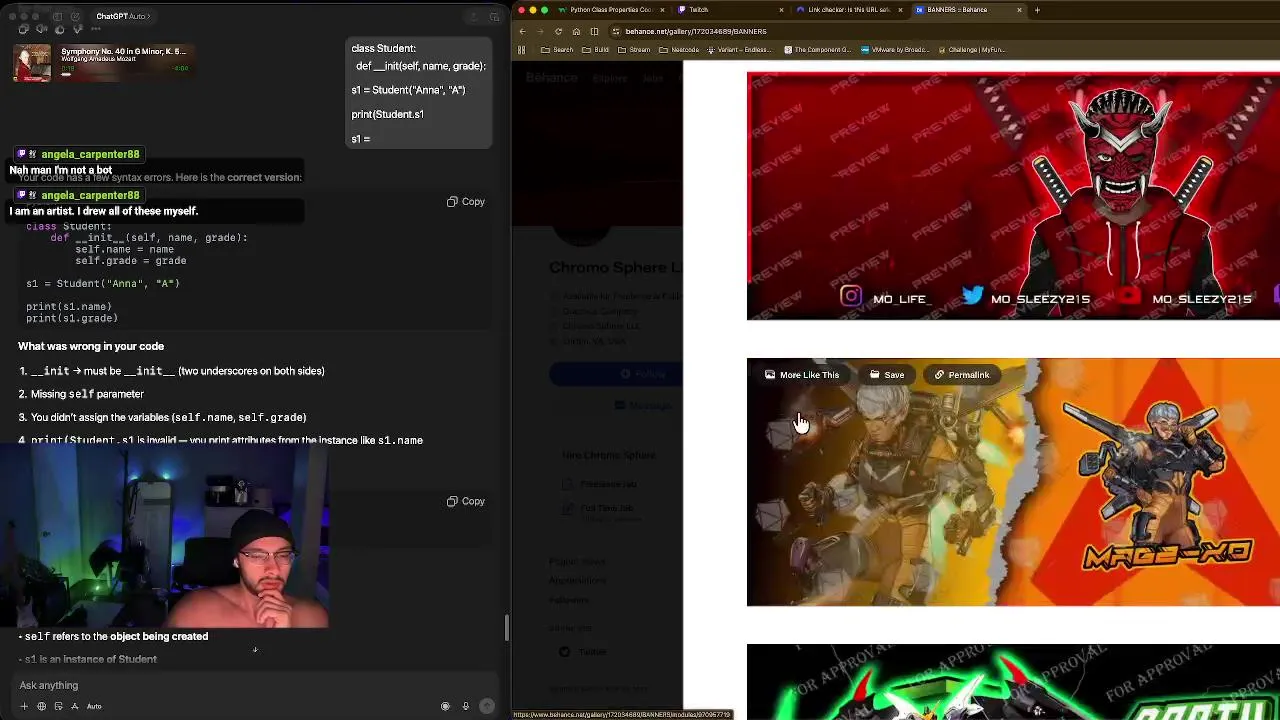The height and width of the screenshot is (720, 1280).
Task: Click the read aloud speaker icon
Action: point(41,29)
